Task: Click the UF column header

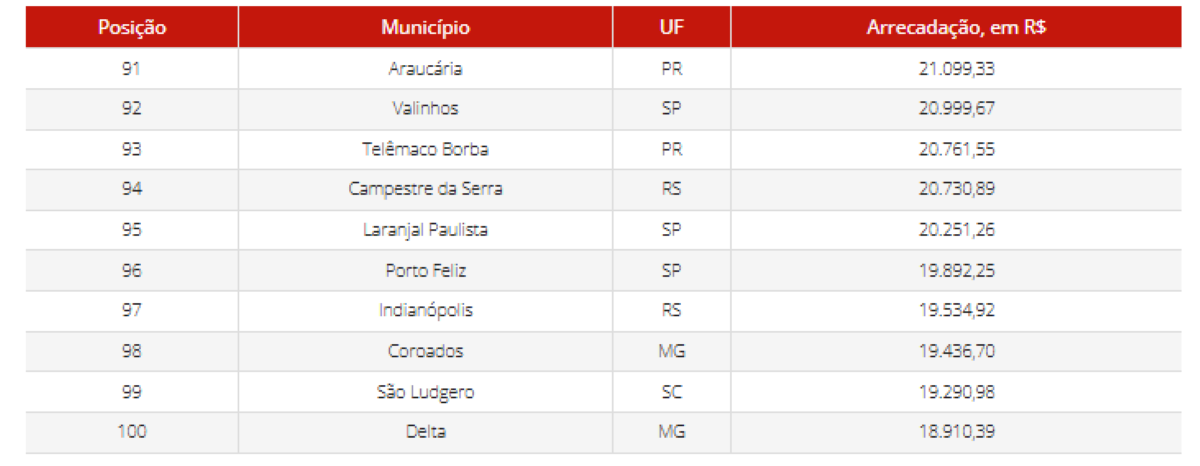Action: point(671,28)
